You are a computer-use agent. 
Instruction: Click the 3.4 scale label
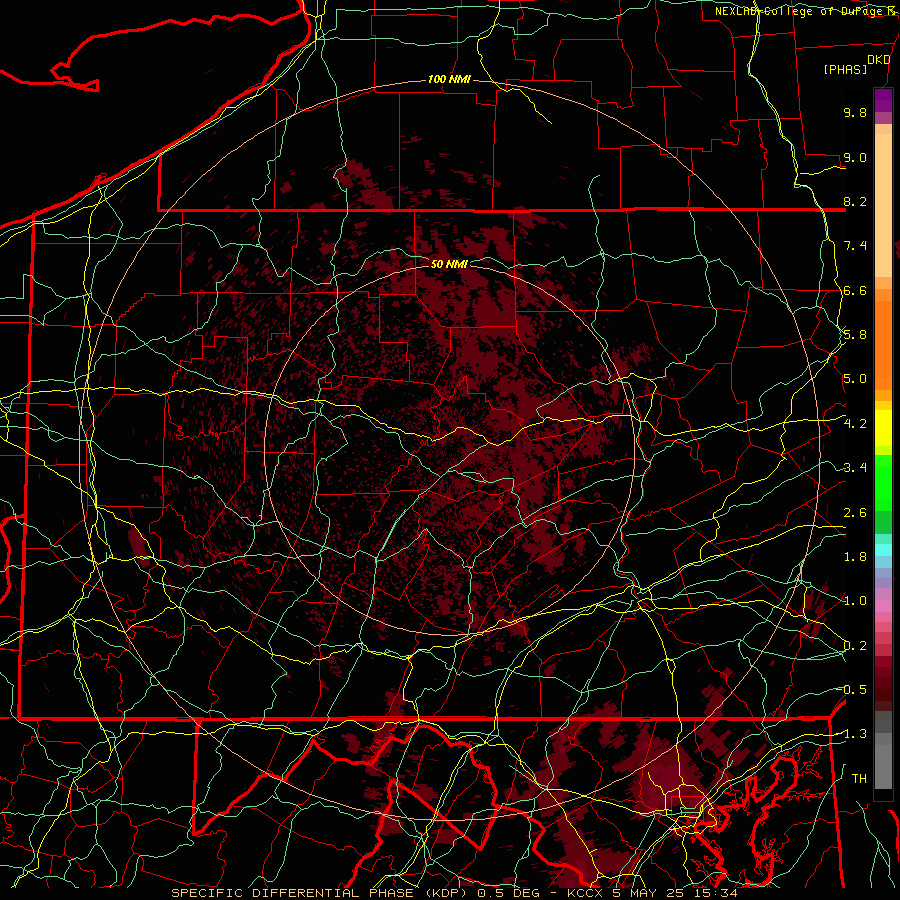[x=855, y=468]
